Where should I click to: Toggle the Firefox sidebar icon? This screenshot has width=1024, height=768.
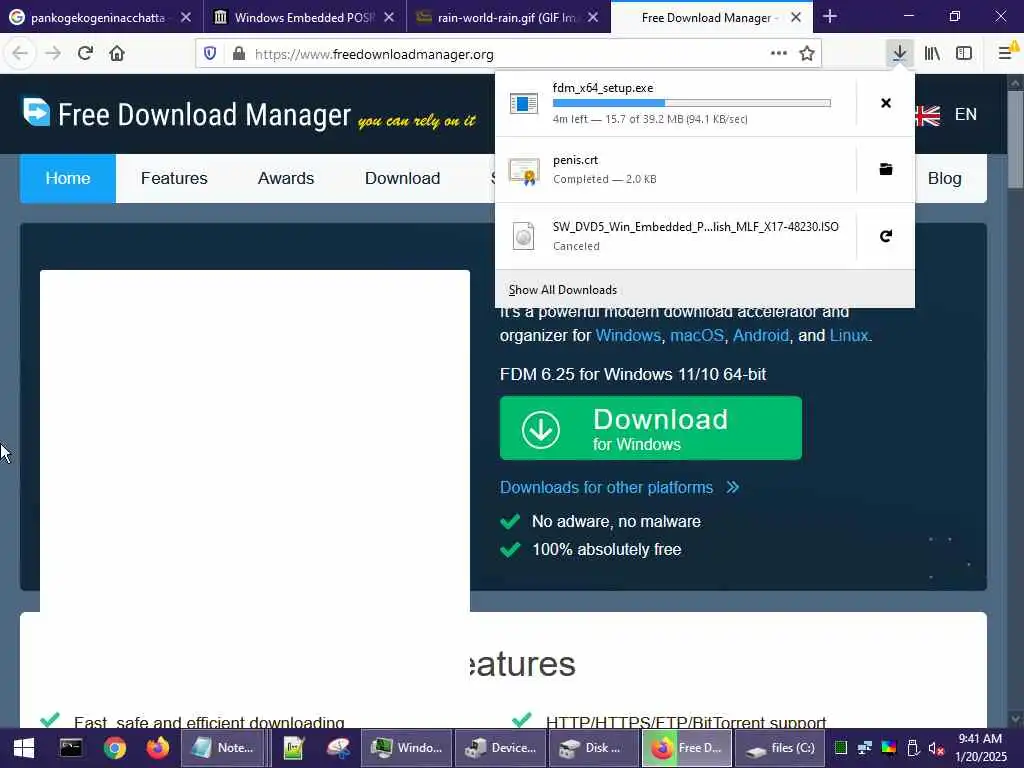pos(964,54)
